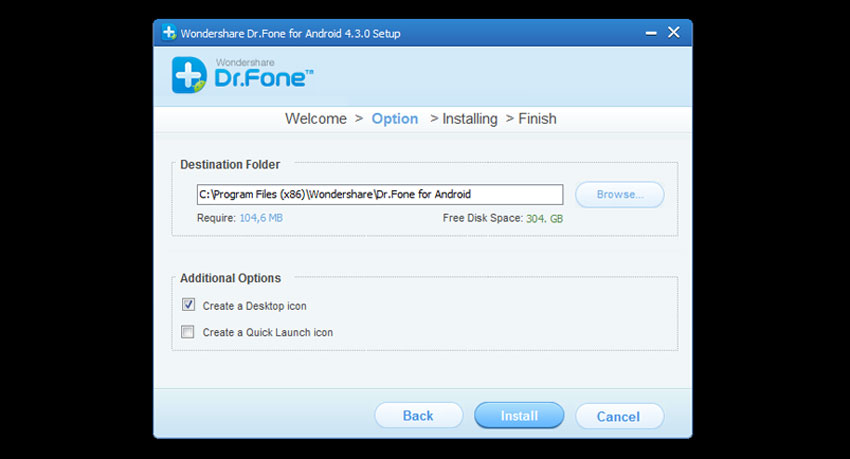Start installation with the Install button
This screenshot has height=459, width=850.
pos(519,416)
